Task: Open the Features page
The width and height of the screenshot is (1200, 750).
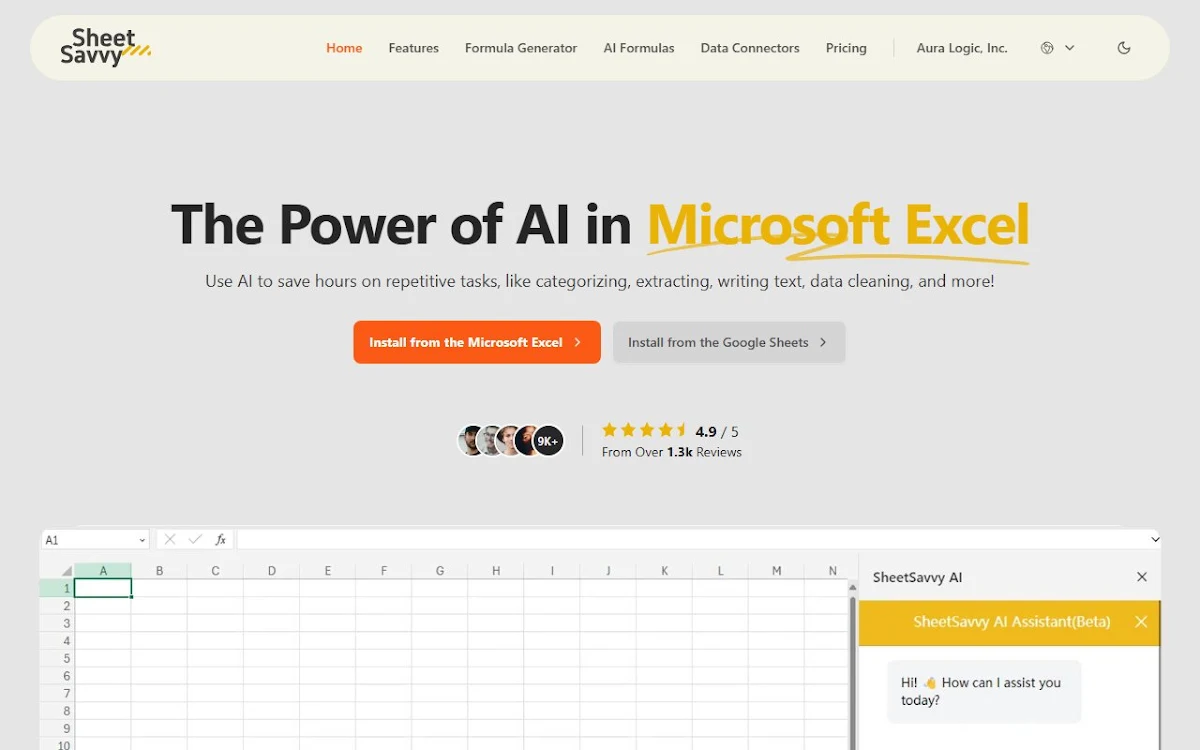Action: tap(414, 48)
